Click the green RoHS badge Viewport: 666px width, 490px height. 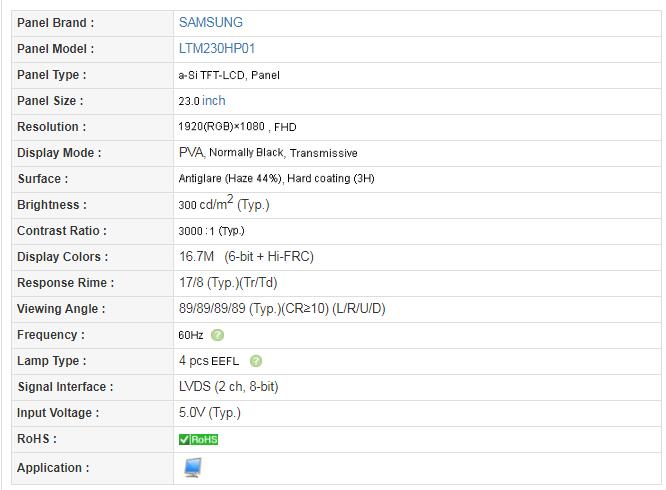[198, 439]
